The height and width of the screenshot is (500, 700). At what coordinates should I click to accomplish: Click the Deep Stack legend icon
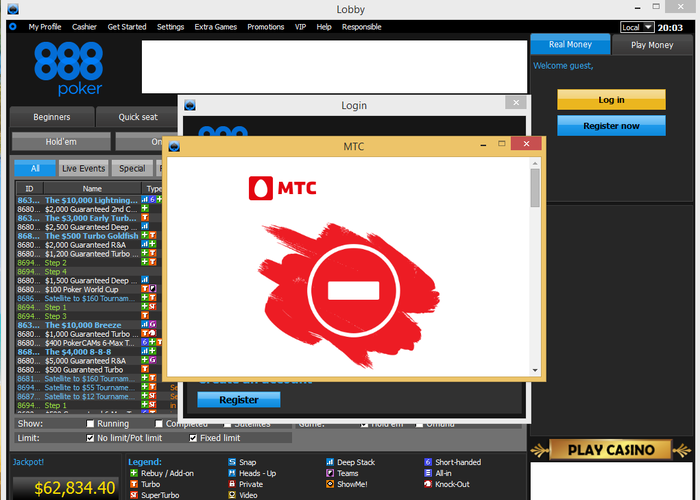click(x=330, y=462)
